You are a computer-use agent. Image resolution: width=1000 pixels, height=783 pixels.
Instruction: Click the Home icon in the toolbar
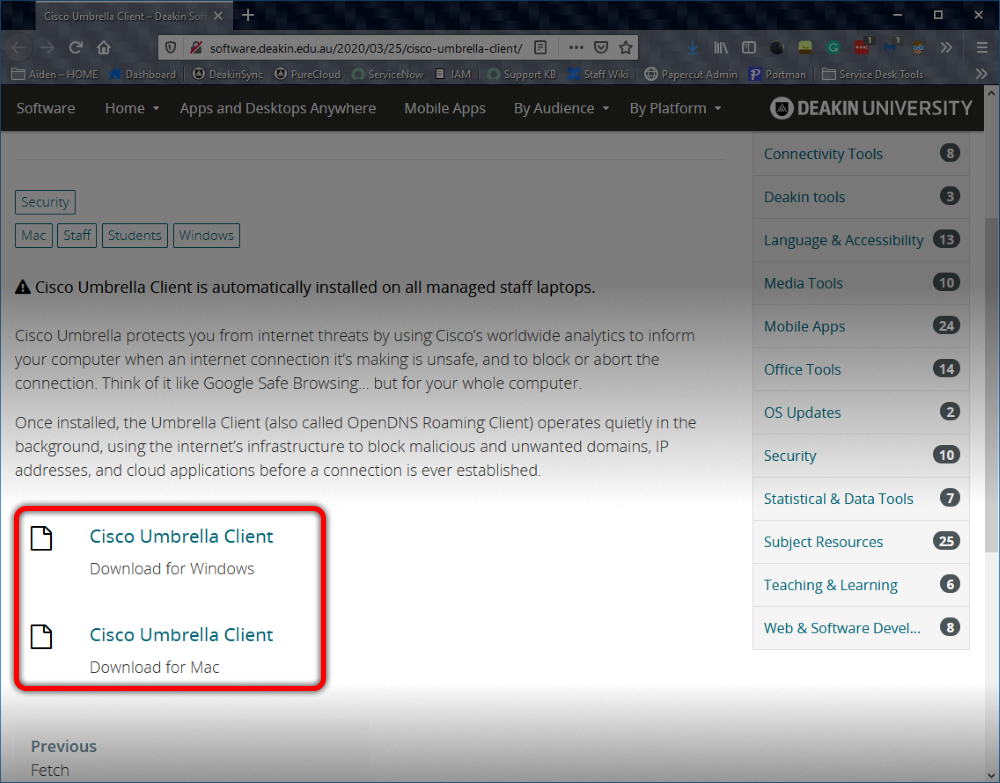coord(103,47)
